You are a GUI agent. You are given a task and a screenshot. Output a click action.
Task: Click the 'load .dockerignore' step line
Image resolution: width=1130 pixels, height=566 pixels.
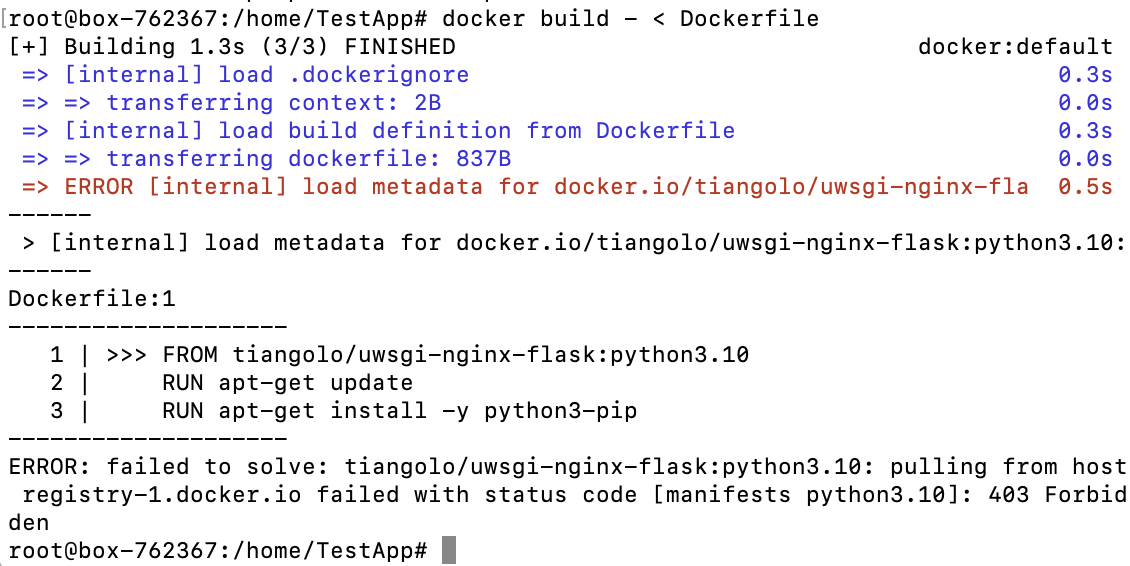click(246, 74)
